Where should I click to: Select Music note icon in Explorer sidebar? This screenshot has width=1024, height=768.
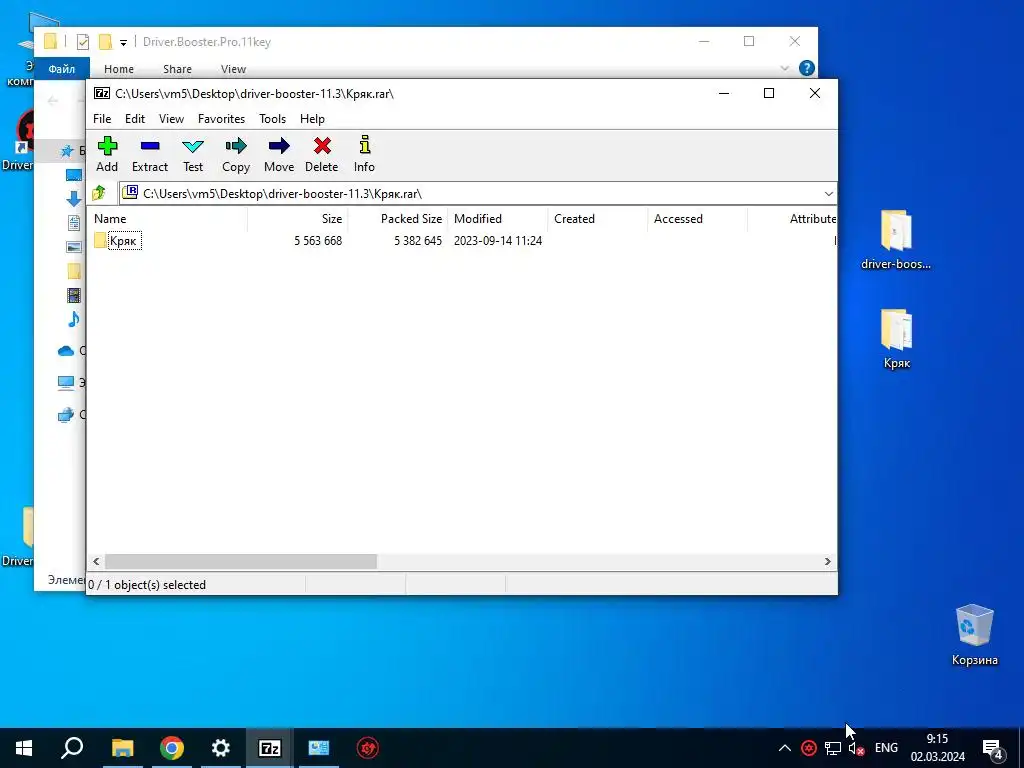(73, 319)
